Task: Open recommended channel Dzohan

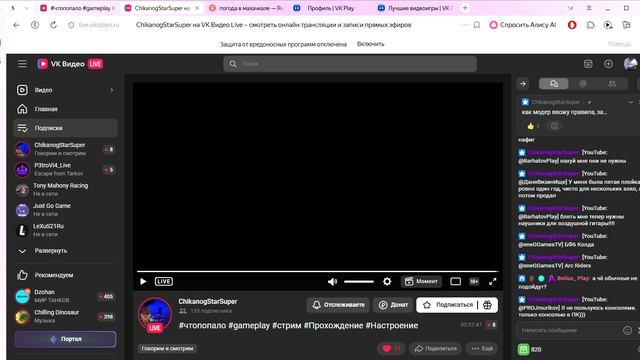Action: coord(65,296)
